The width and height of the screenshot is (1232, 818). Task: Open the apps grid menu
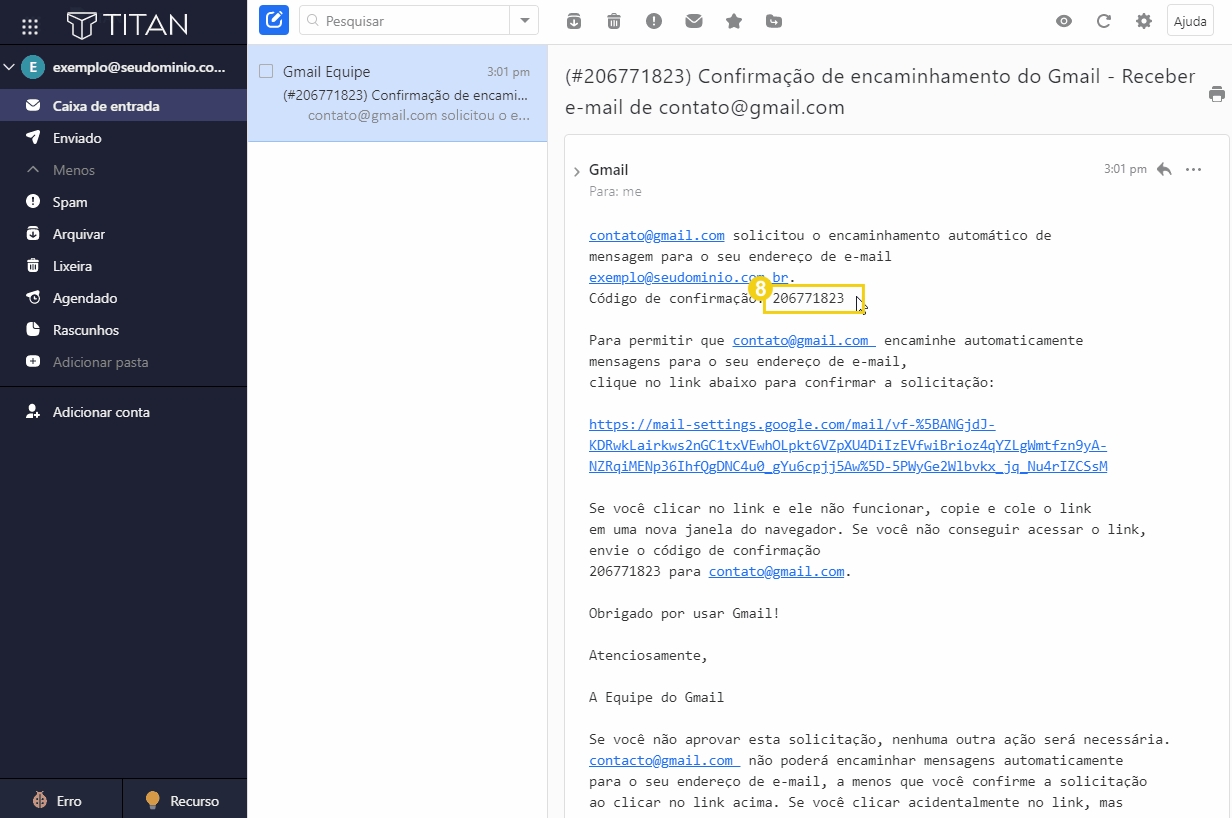(x=28, y=24)
